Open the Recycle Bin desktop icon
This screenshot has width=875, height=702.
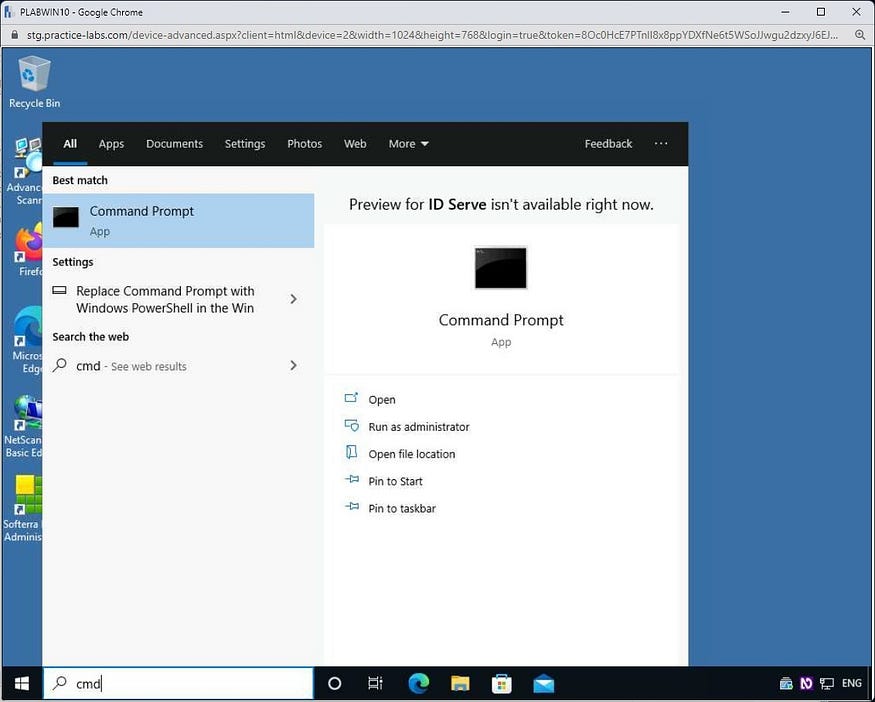click(x=34, y=83)
